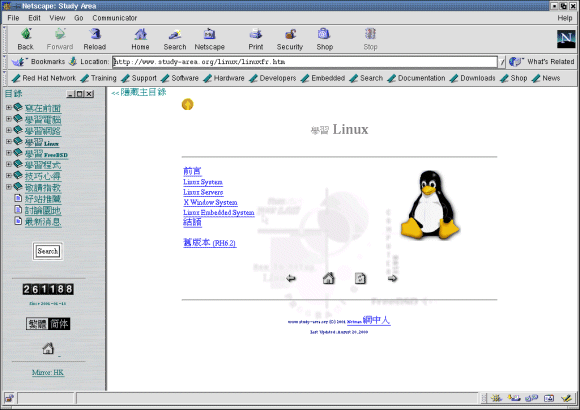Expand the 敬請指教 tree node
The height and width of the screenshot is (410, 580).
pos(9,187)
